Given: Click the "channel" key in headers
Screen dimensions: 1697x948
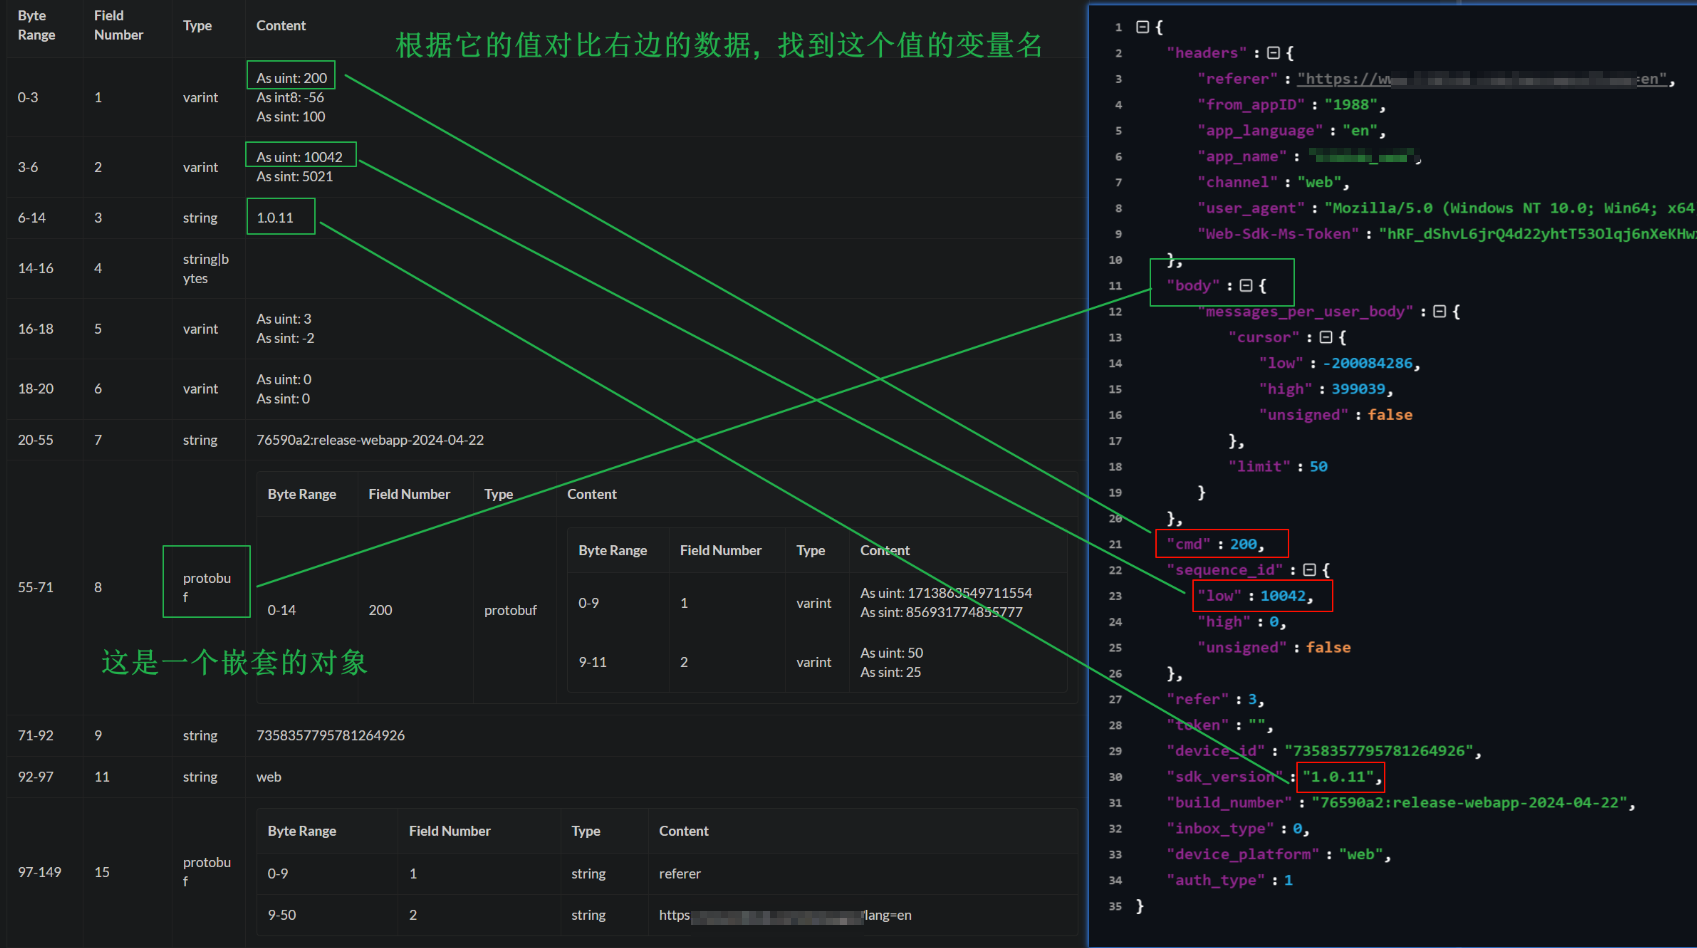Looking at the screenshot, I should [1238, 183].
